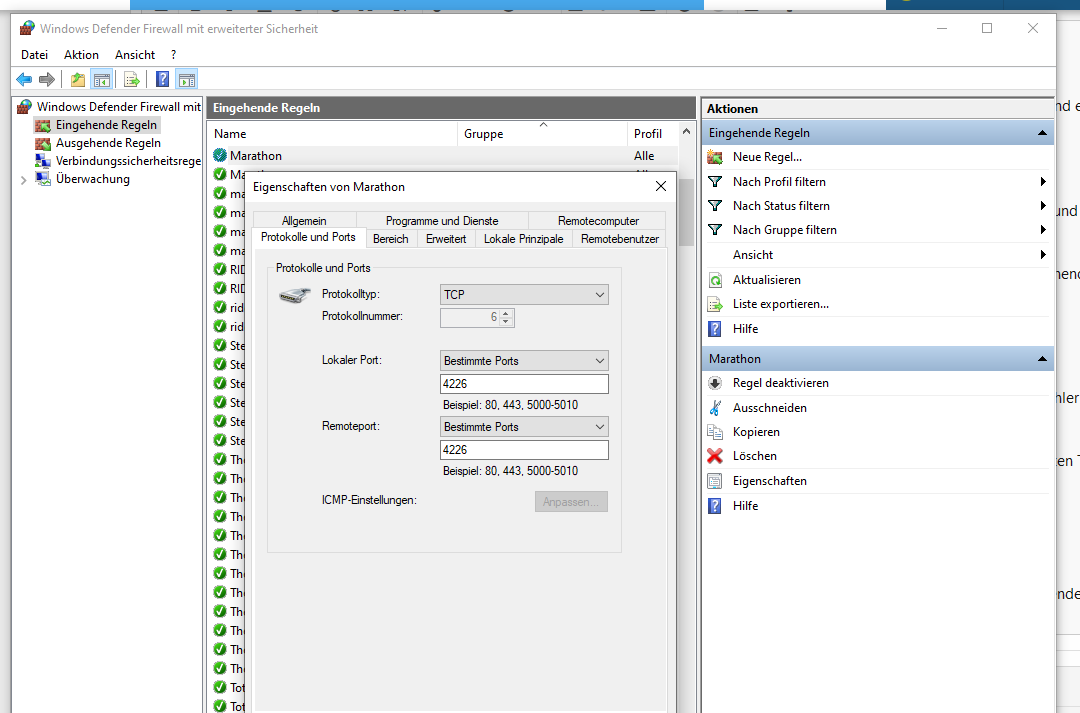Sort rules by the Profil column header

pyautogui.click(x=652, y=134)
